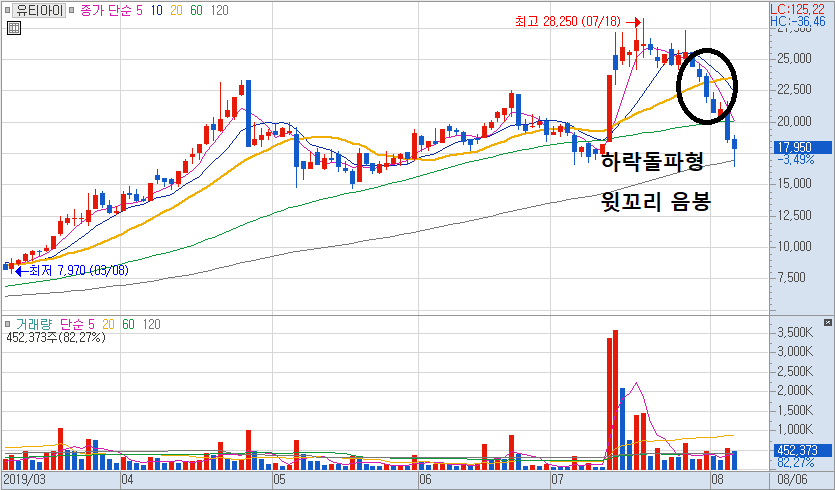
Task: Select the volume 120 MA label
Action: pyautogui.click(x=152, y=324)
